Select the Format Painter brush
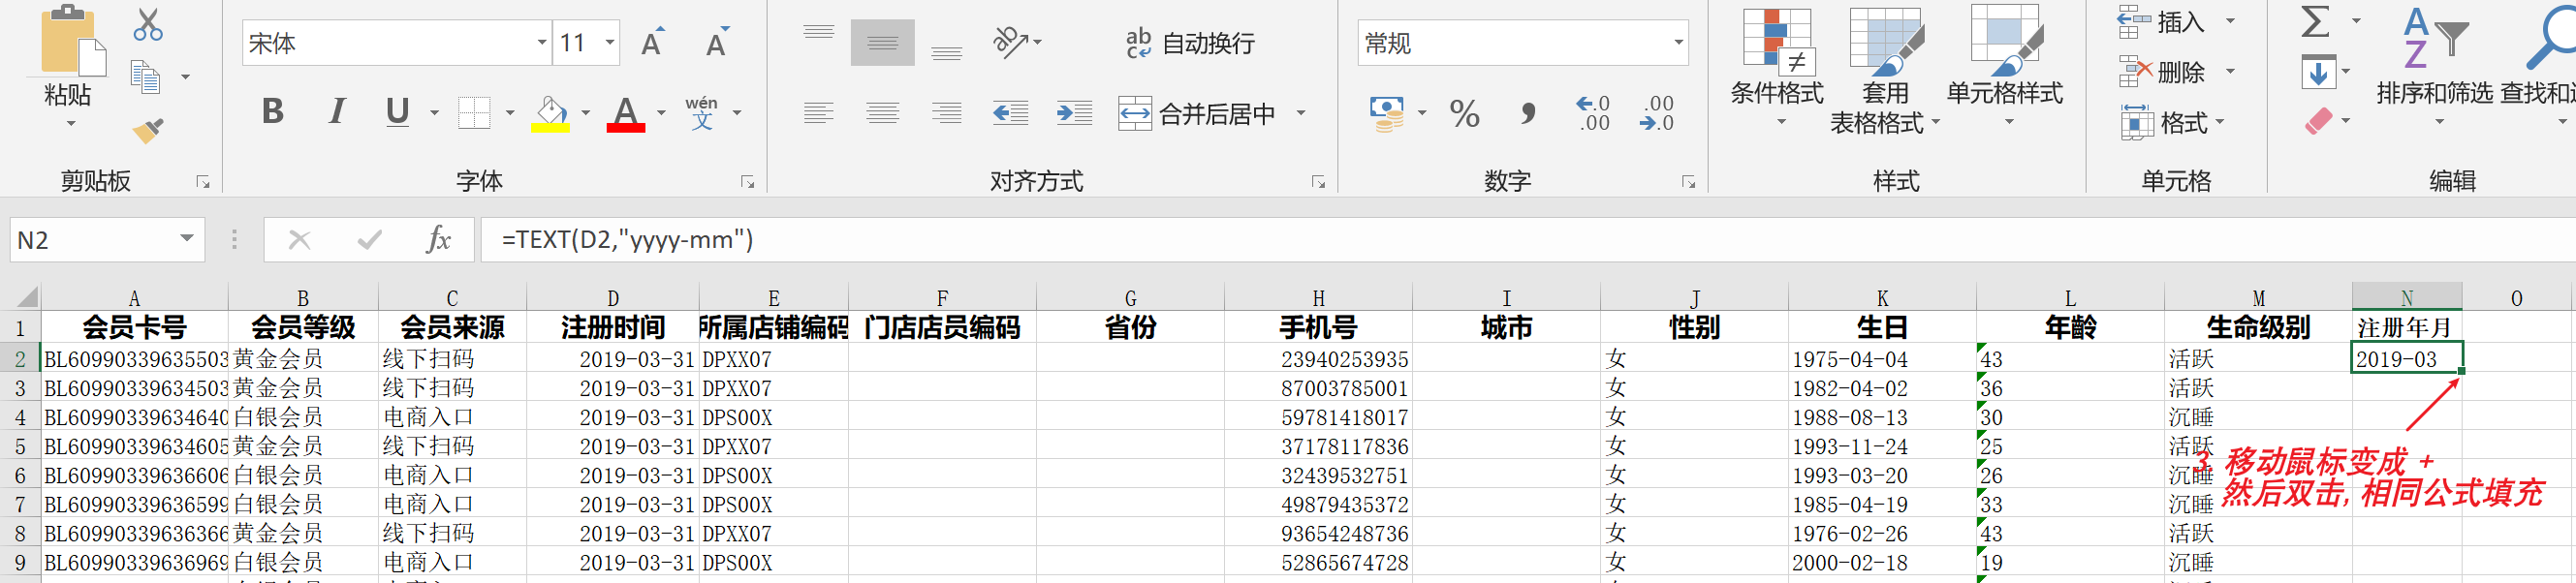The image size is (2576, 583). click(148, 130)
